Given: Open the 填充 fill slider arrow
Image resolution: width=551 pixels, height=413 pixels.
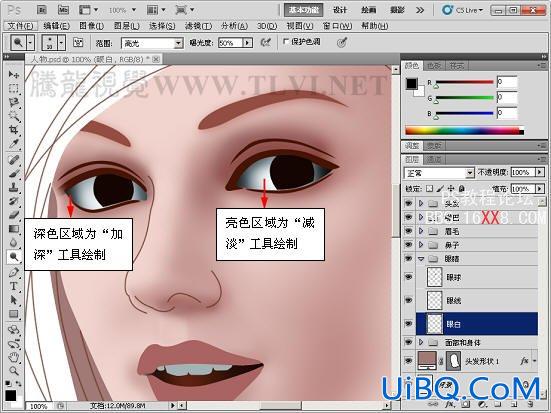Looking at the screenshot, I should 540,189.
